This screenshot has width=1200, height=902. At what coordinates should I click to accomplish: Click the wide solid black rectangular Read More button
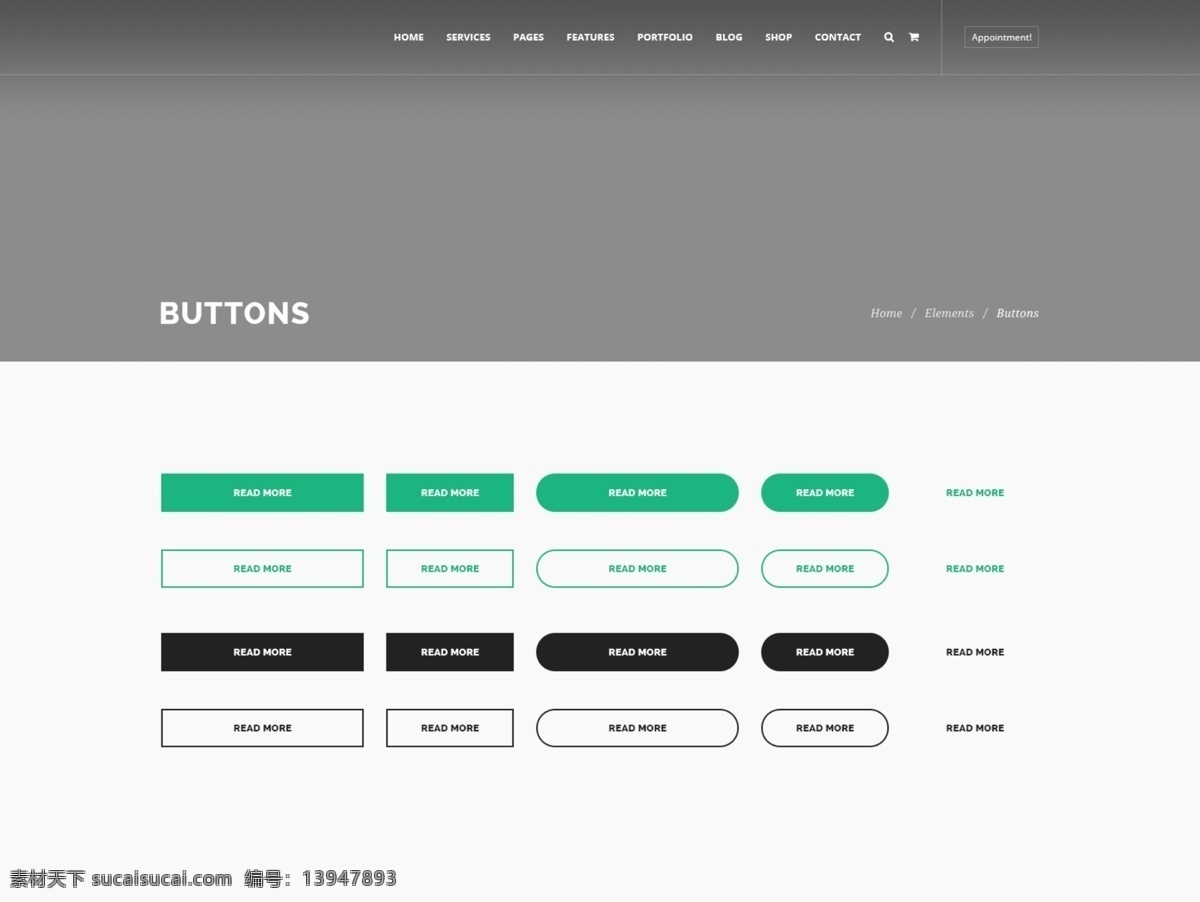click(262, 652)
